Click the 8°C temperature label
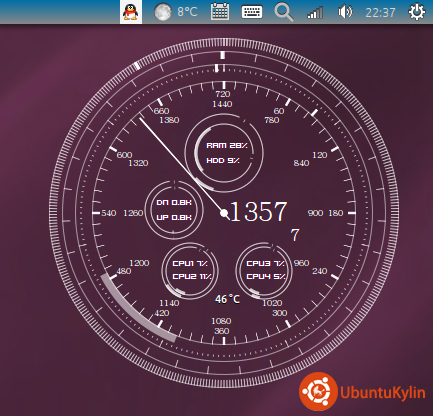433x416 pixels. [x=187, y=12]
